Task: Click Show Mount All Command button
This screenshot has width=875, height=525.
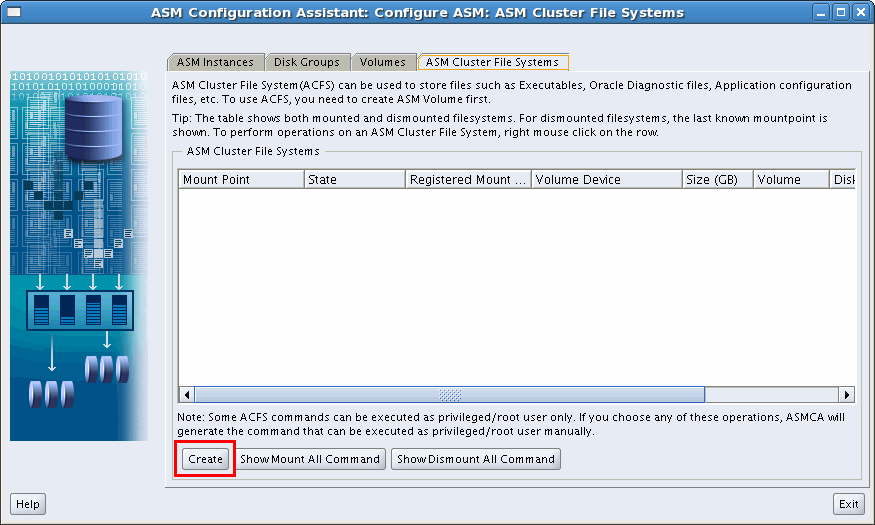Action: (310, 459)
